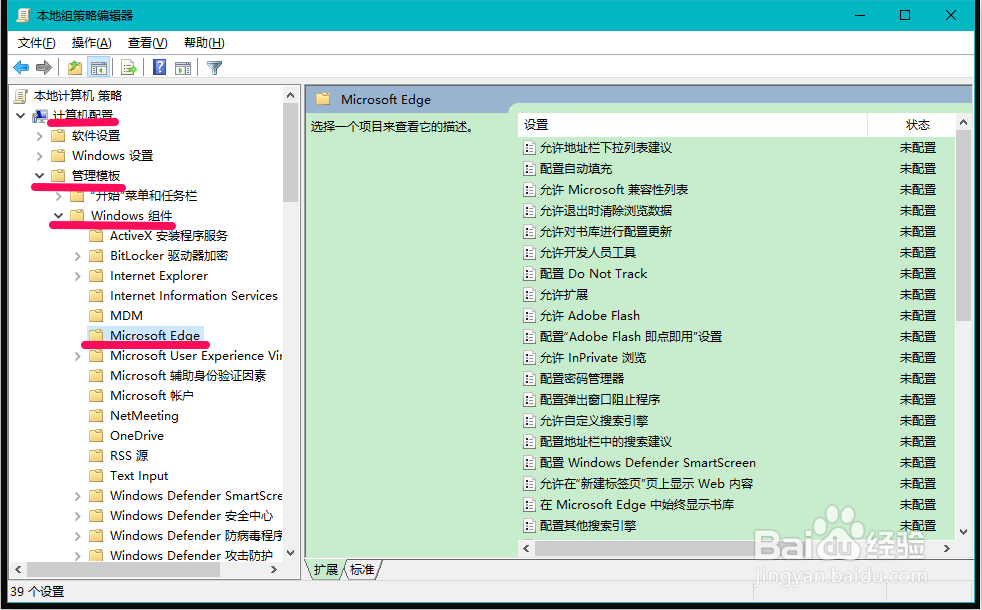This screenshot has height=610, width=982.
Task: Click the scroll icon of 本地计算机 策略
Action: click(21, 96)
